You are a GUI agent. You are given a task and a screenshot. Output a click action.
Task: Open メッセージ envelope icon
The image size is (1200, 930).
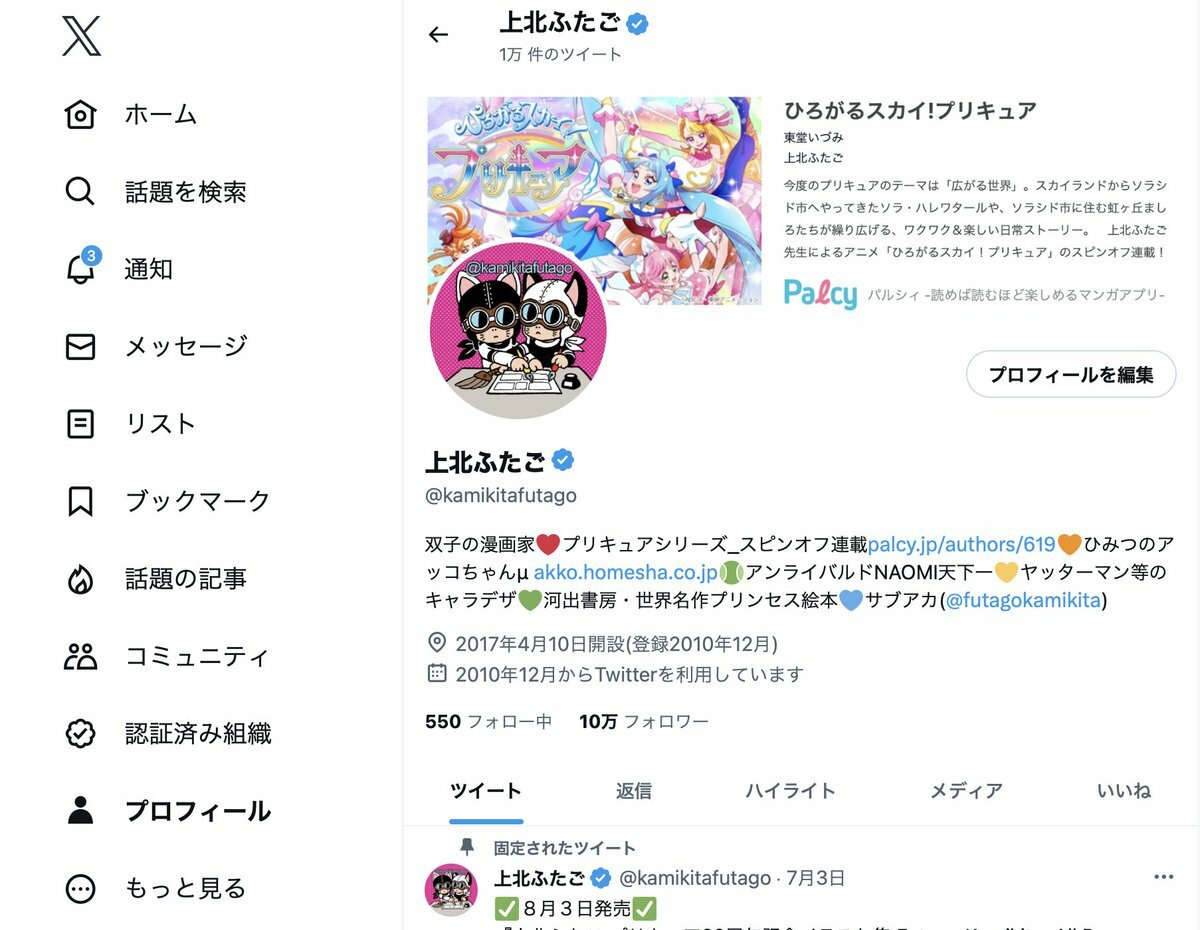[80, 346]
